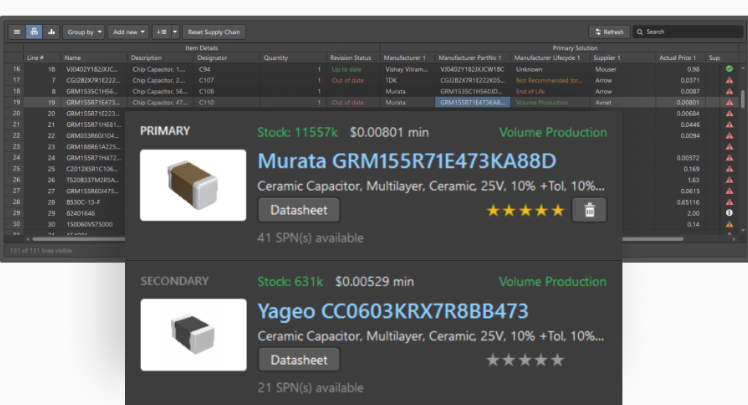
Task: Click in the Search field
Action: pos(688,32)
